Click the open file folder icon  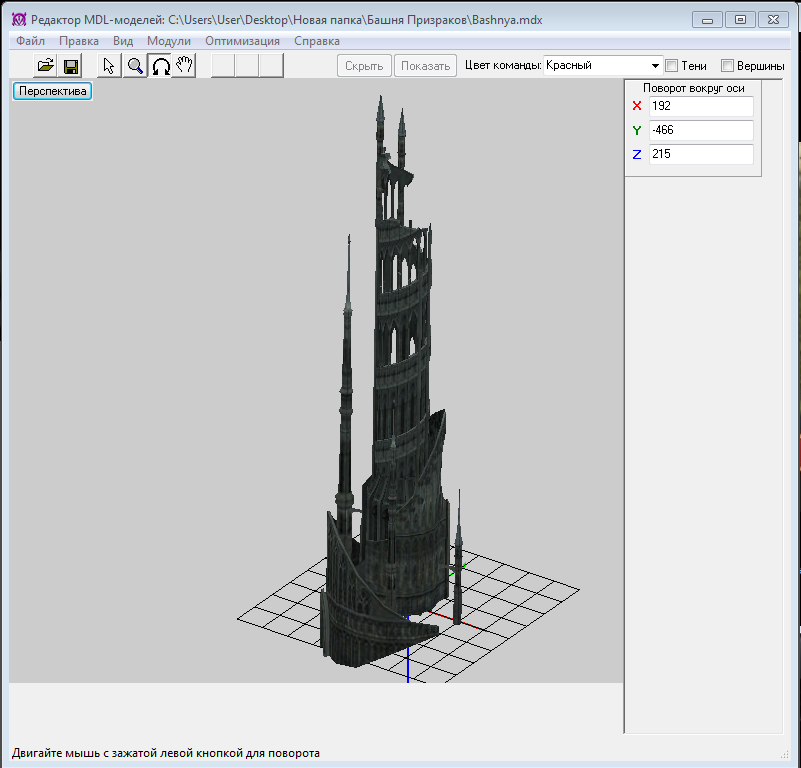(46, 66)
